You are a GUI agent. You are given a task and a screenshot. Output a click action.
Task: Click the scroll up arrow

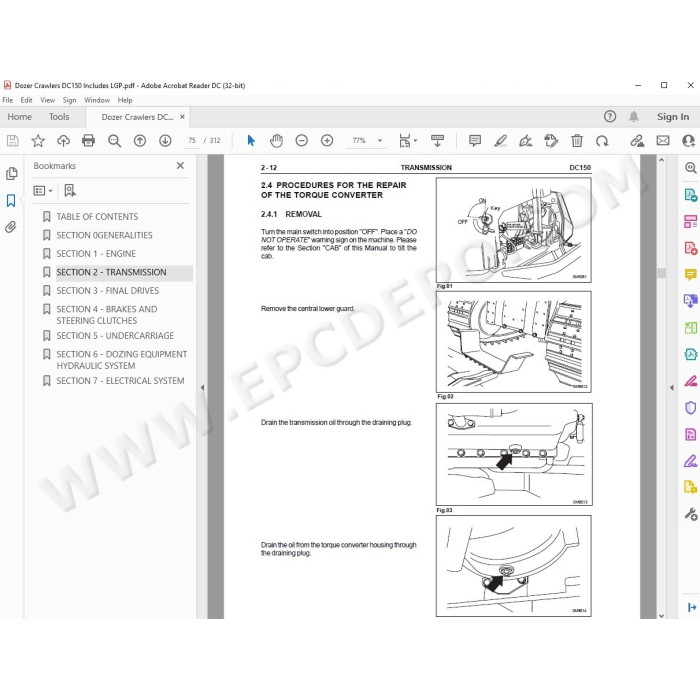[x=662, y=160]
